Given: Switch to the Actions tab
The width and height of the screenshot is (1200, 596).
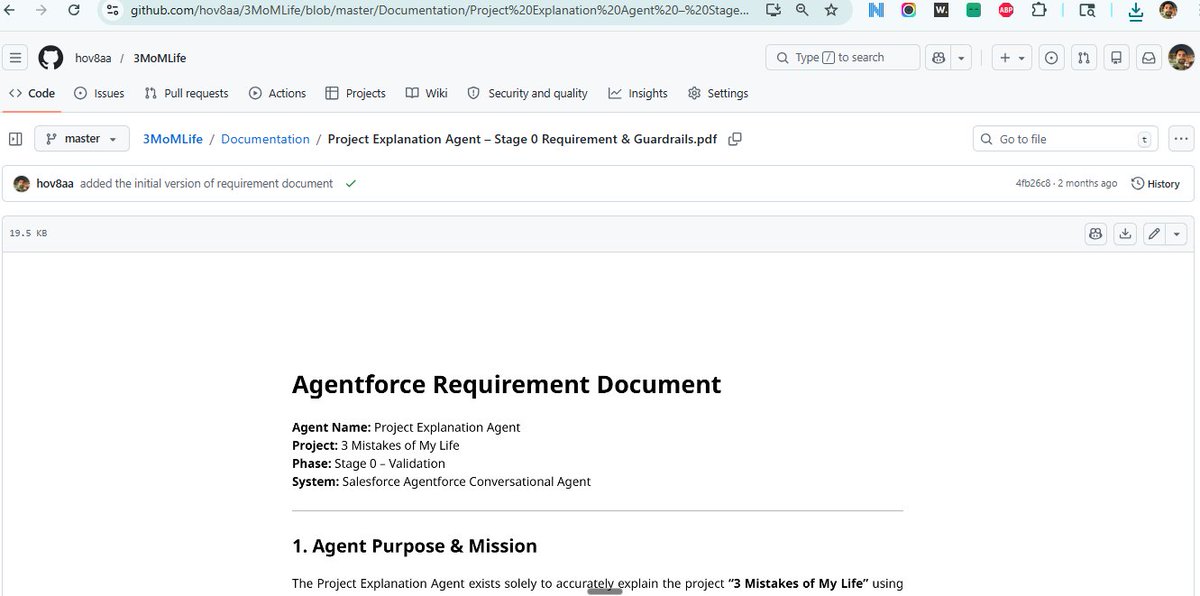Looking at the screenshot, I should [x=277, y=93].
